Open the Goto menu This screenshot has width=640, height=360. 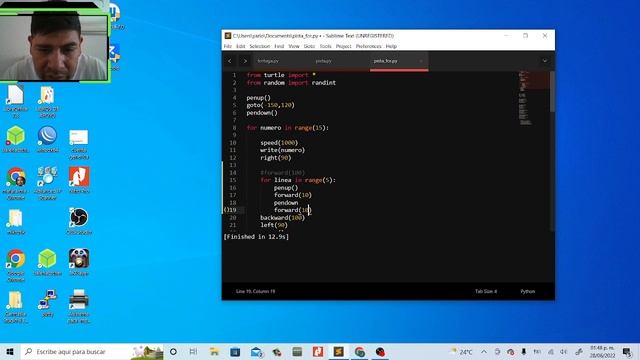coord(309,47)
